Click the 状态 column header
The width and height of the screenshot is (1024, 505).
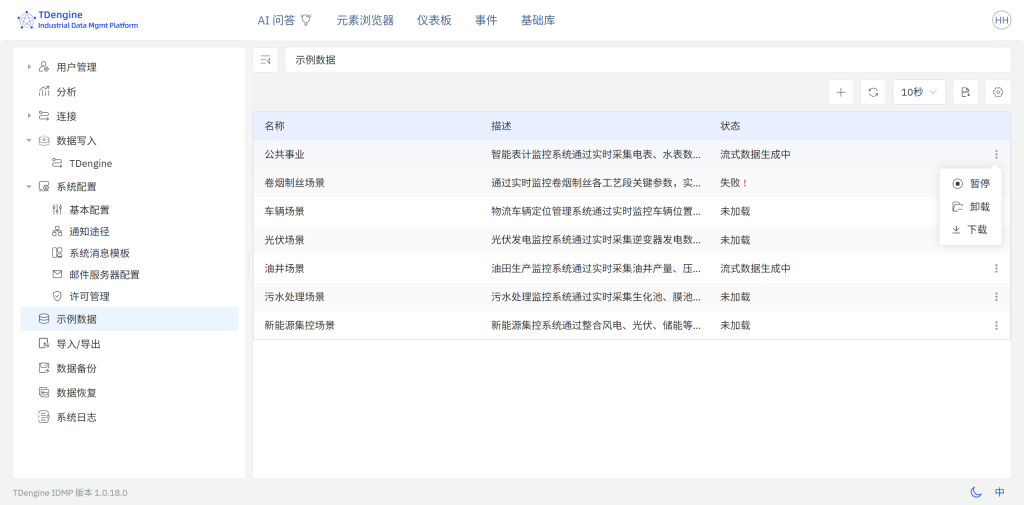(x=730, y=126)
